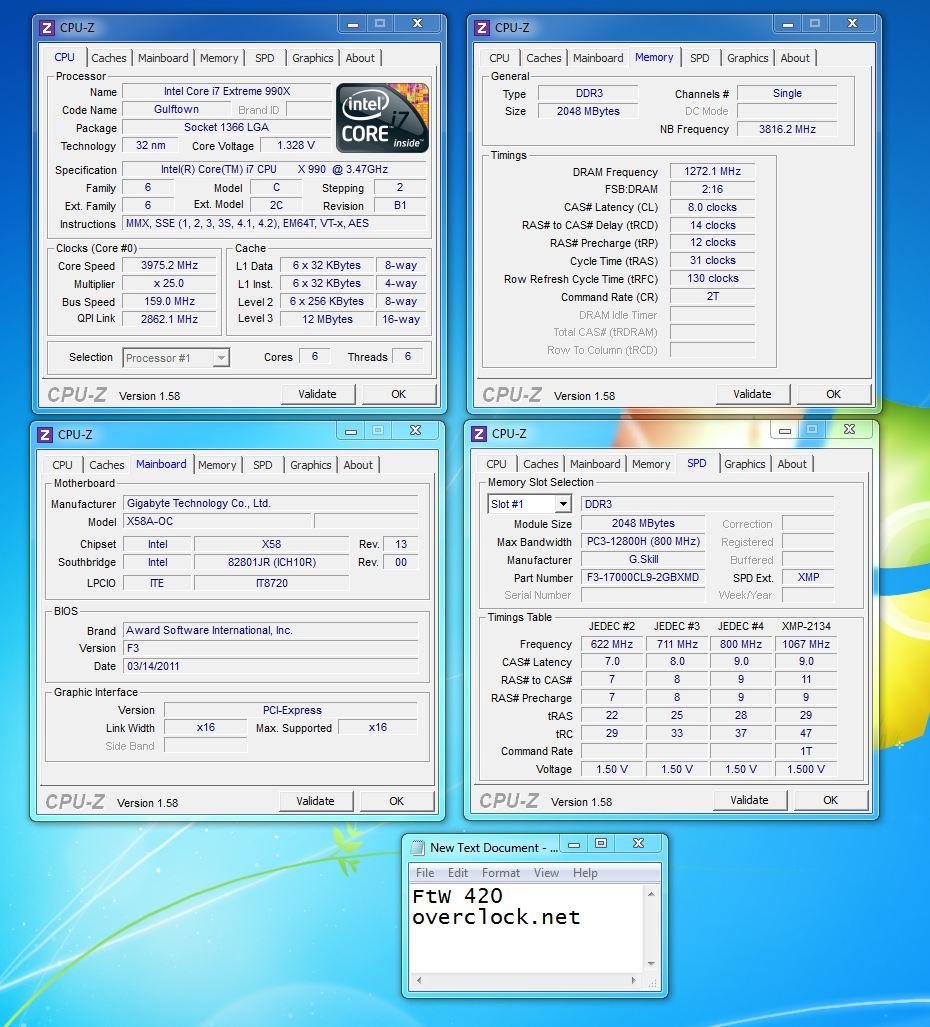Screen dimensions: 930x1027
Task: Close the Notepad New Text Document window
Action: (639, 844)
